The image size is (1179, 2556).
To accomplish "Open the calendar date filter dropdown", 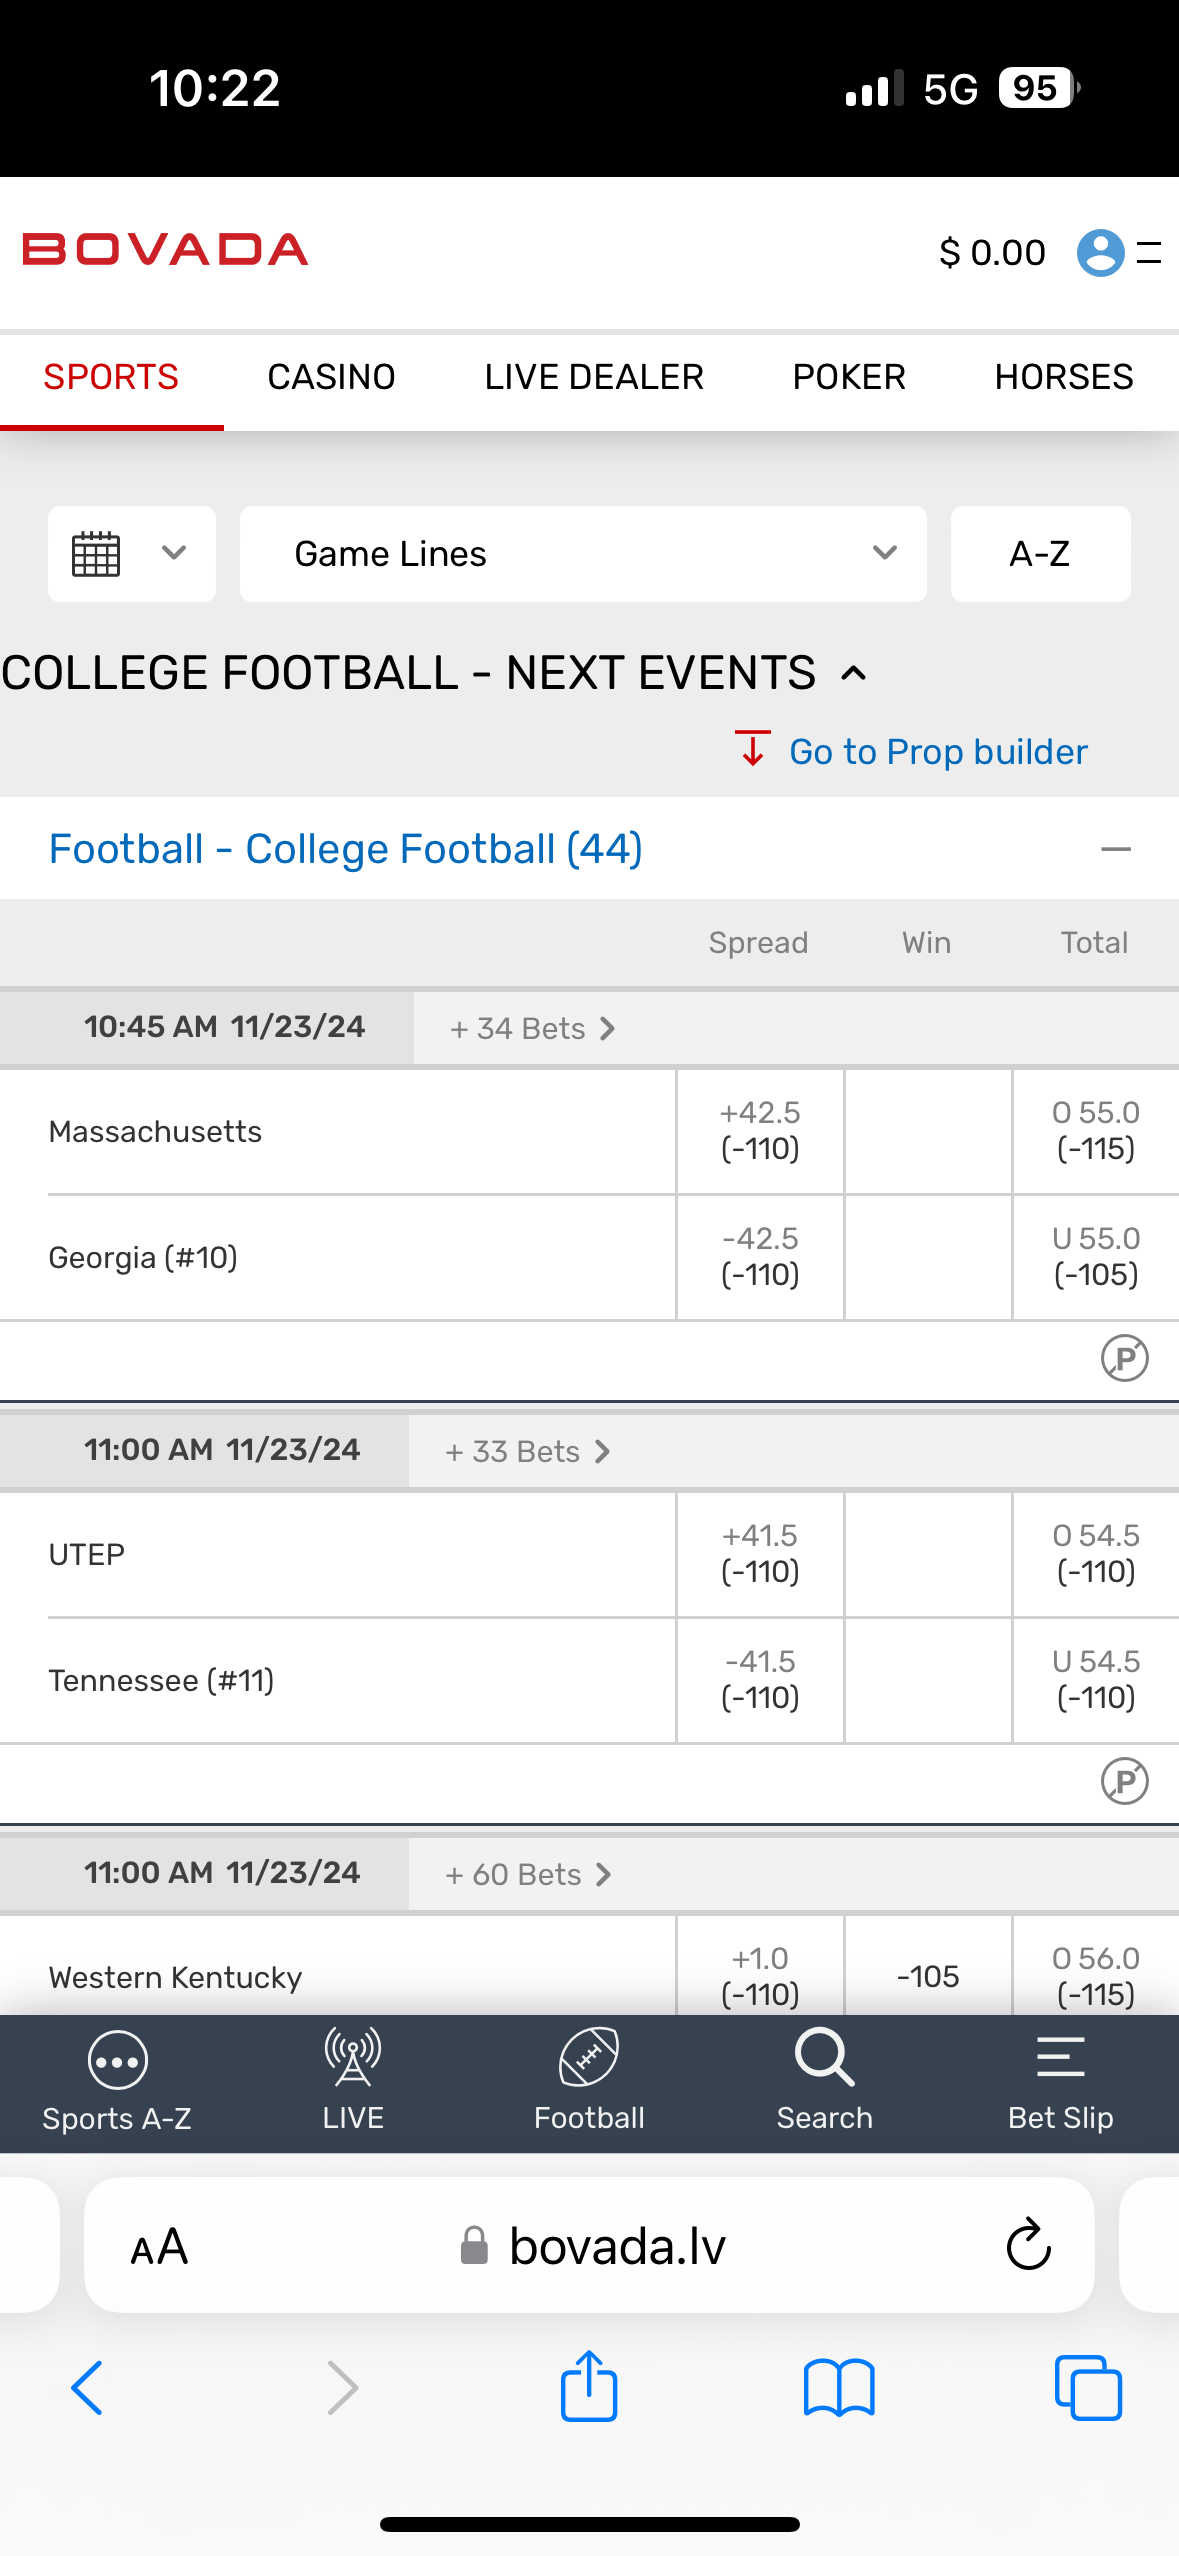I will click(131, 554).
